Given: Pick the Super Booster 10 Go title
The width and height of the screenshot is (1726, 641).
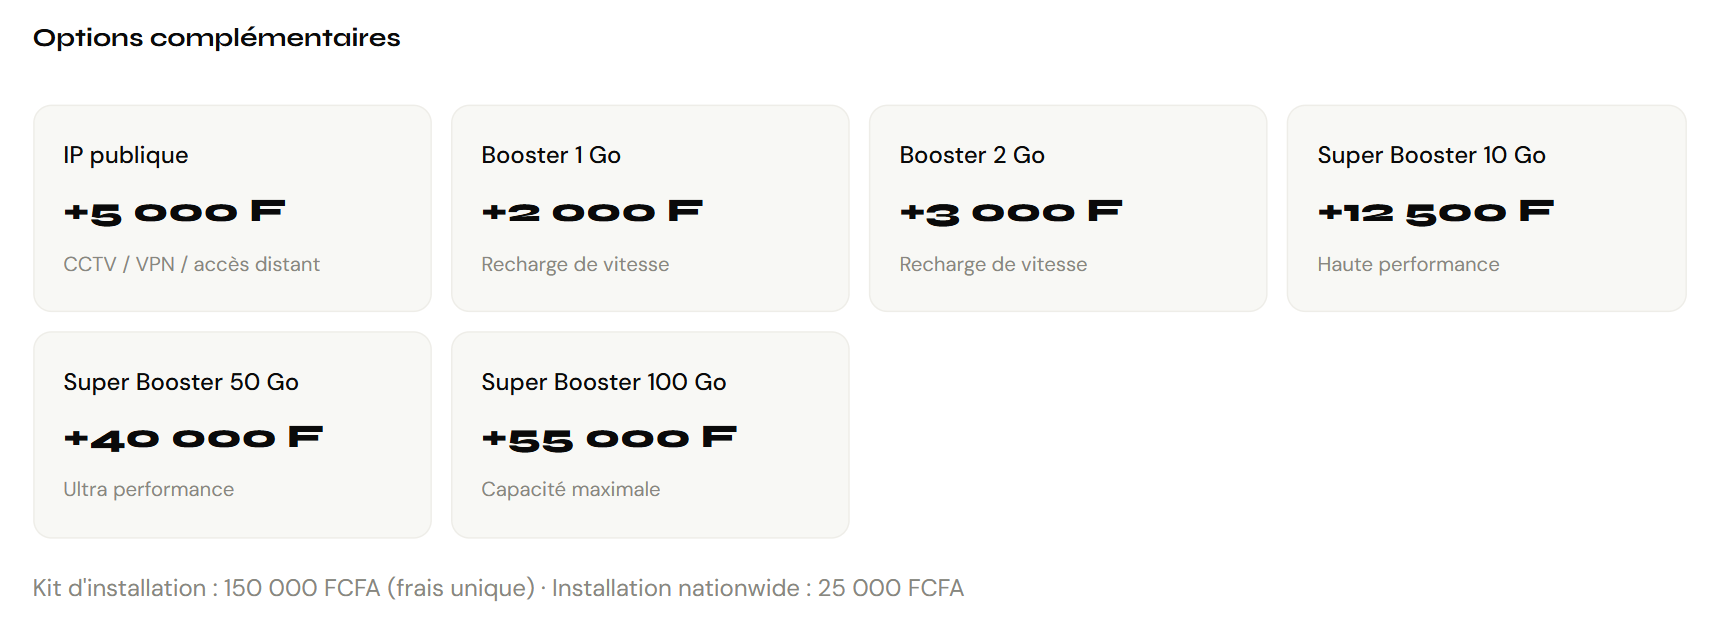Looking at the screenshot, I should (x=1431, y=155).
